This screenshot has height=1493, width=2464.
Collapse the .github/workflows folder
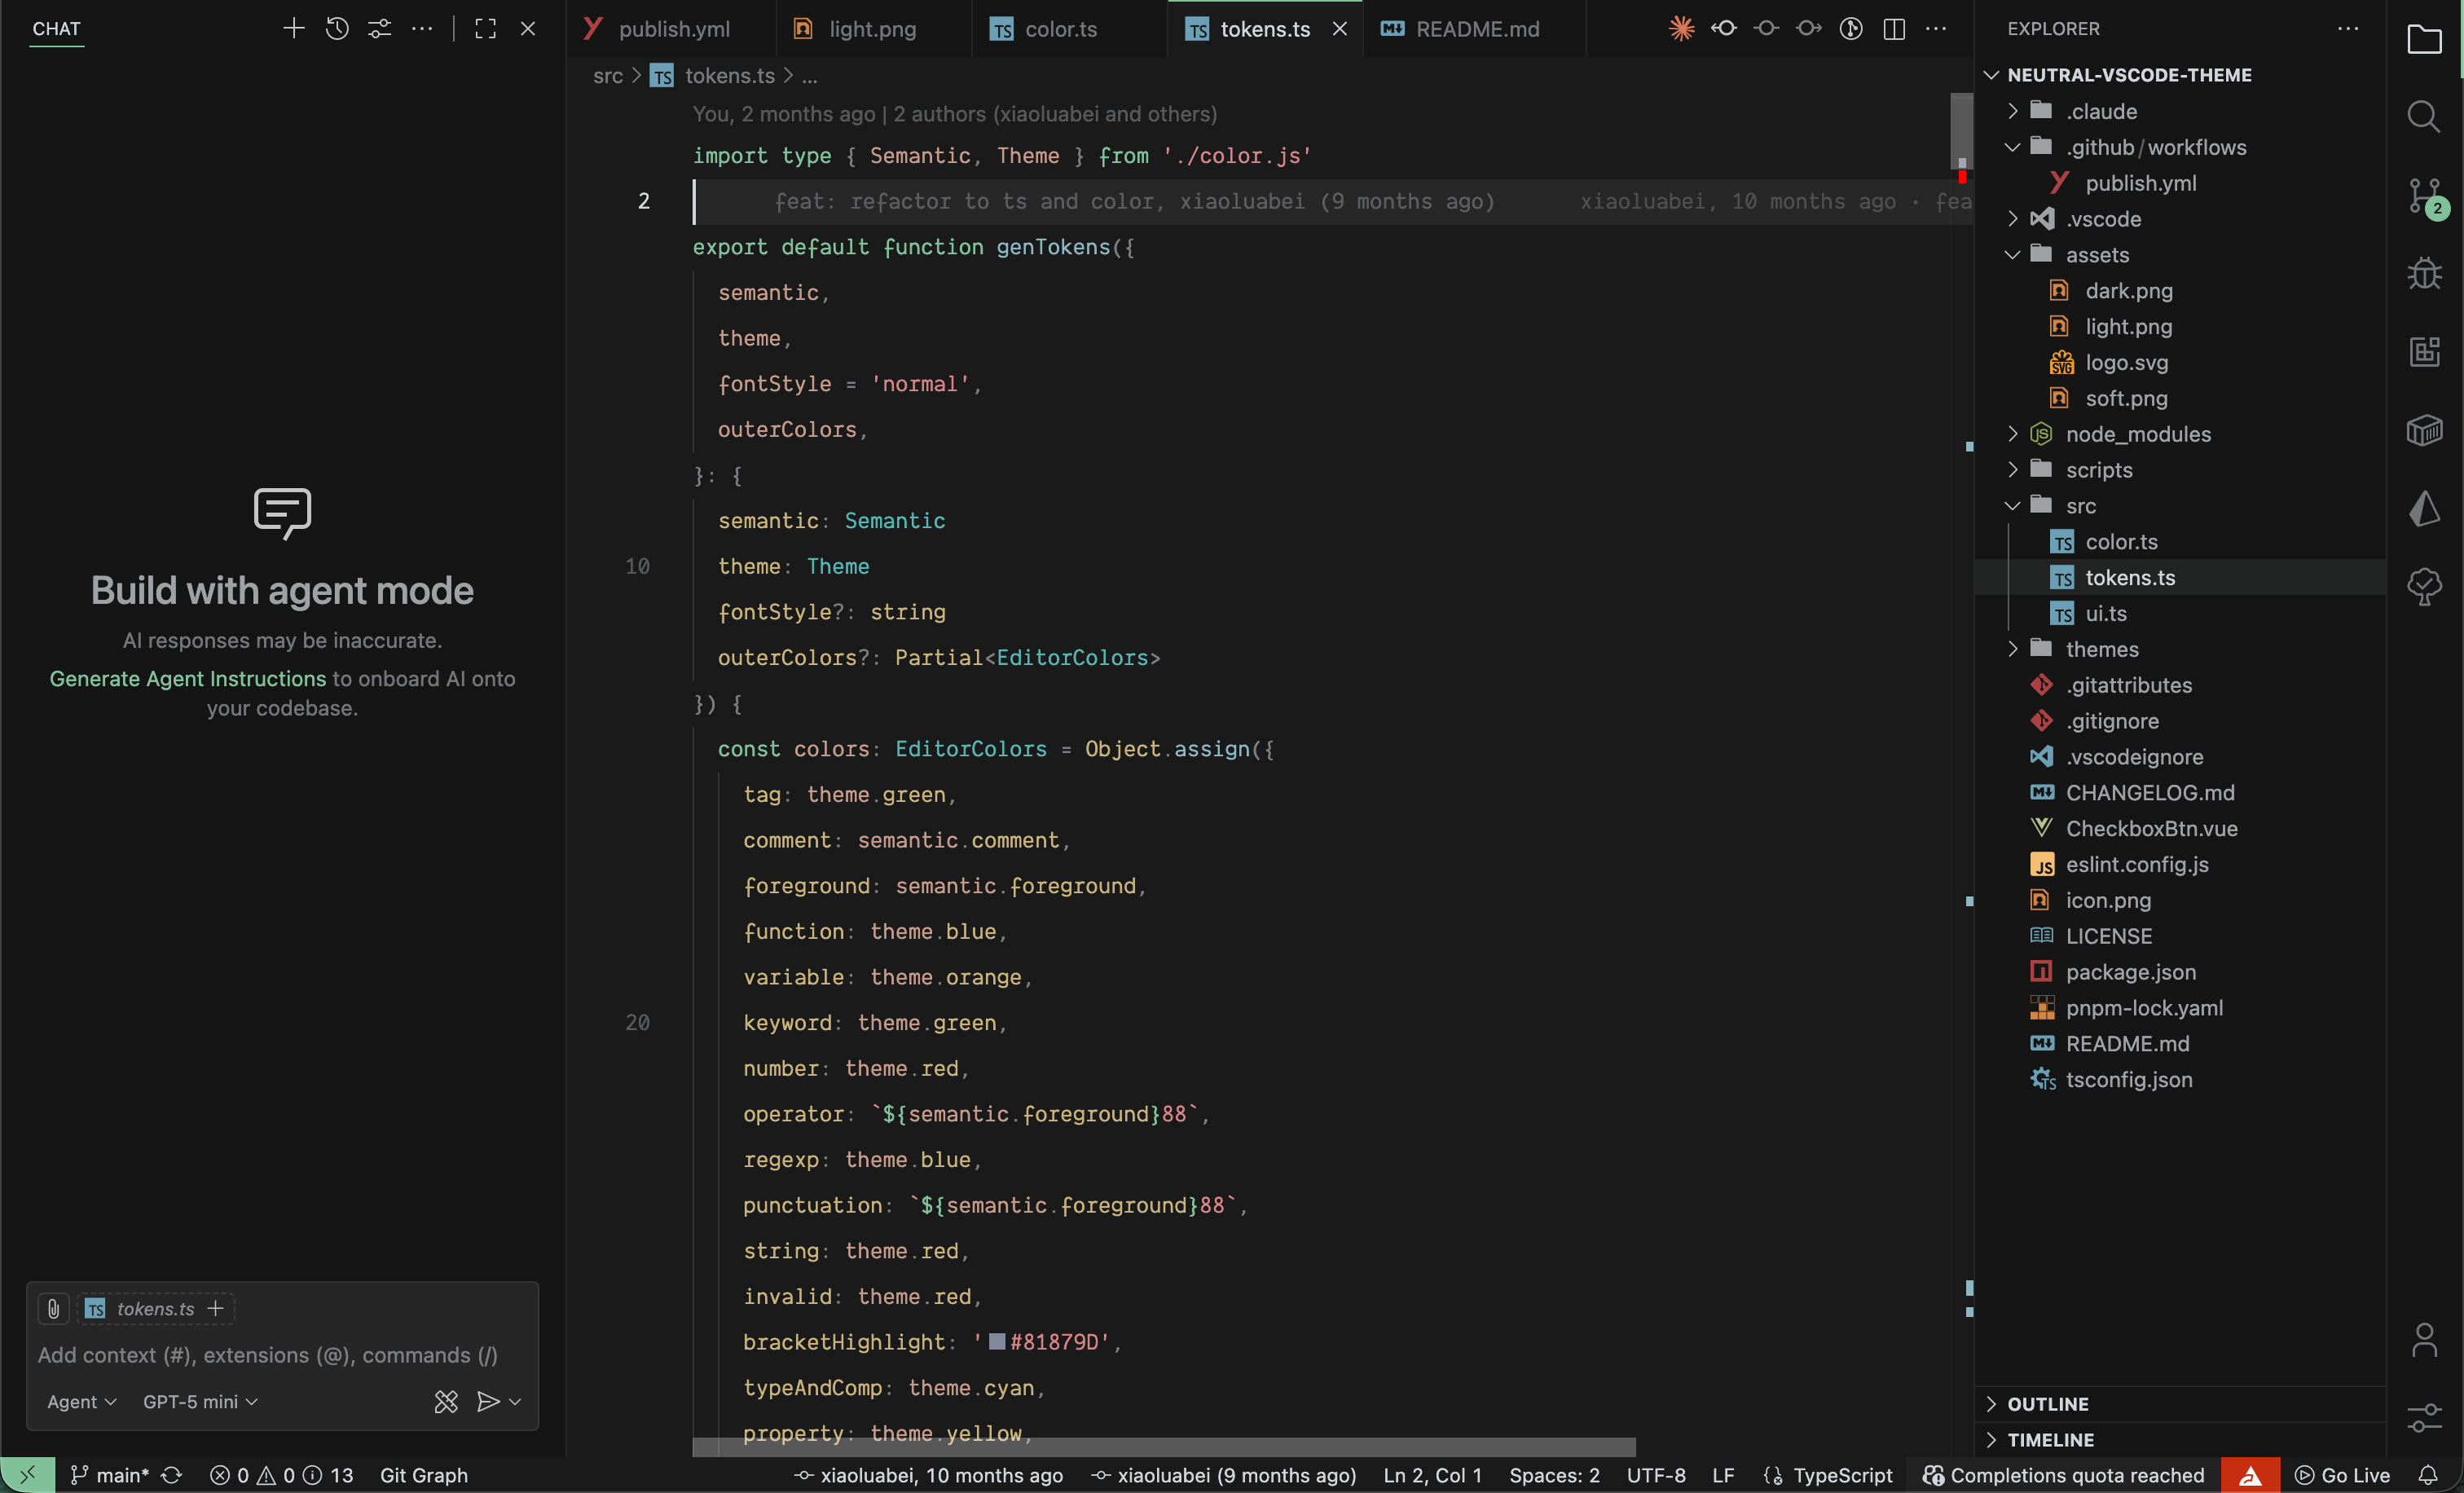coord(2181,147)
